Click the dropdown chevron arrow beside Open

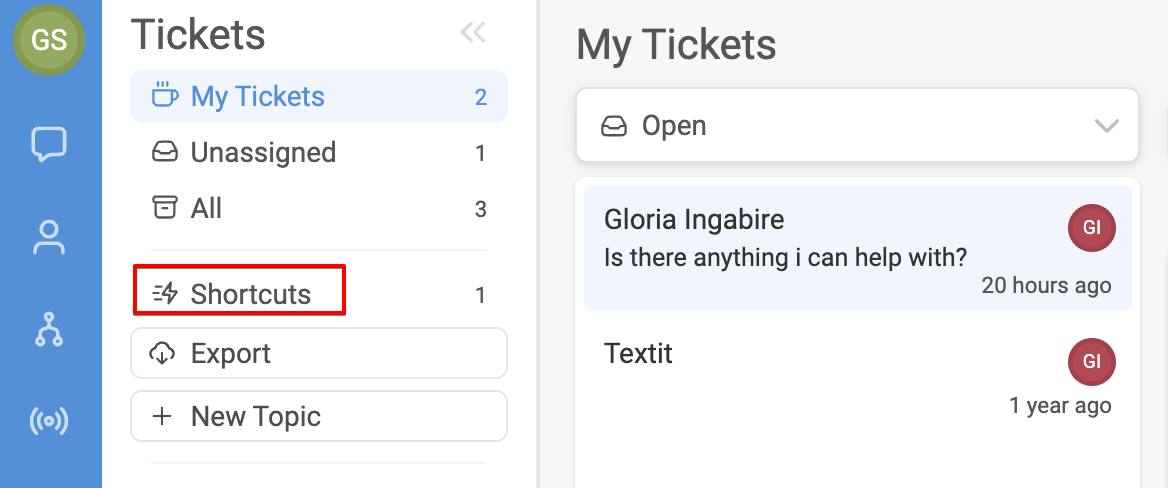coord(1107,126)
